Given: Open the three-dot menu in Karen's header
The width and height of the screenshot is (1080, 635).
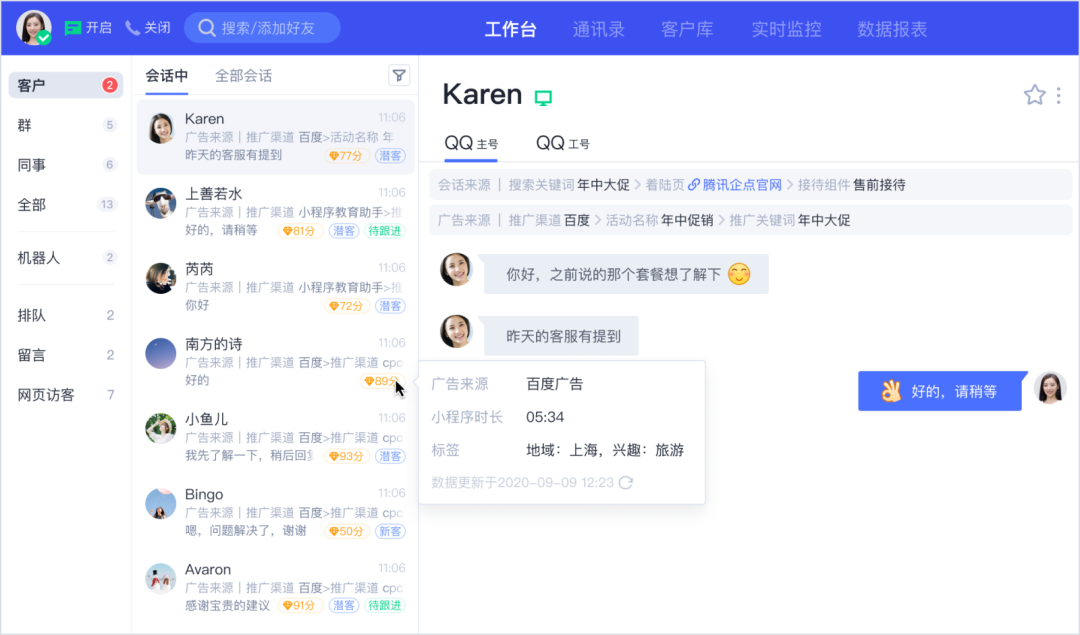Looking at the screenshot, I should [x=1059, y=95].
